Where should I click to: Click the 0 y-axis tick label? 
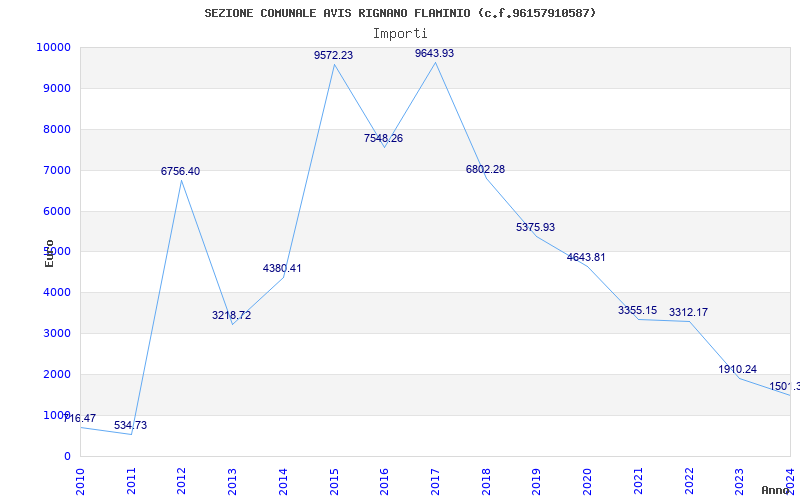[67, 457]
